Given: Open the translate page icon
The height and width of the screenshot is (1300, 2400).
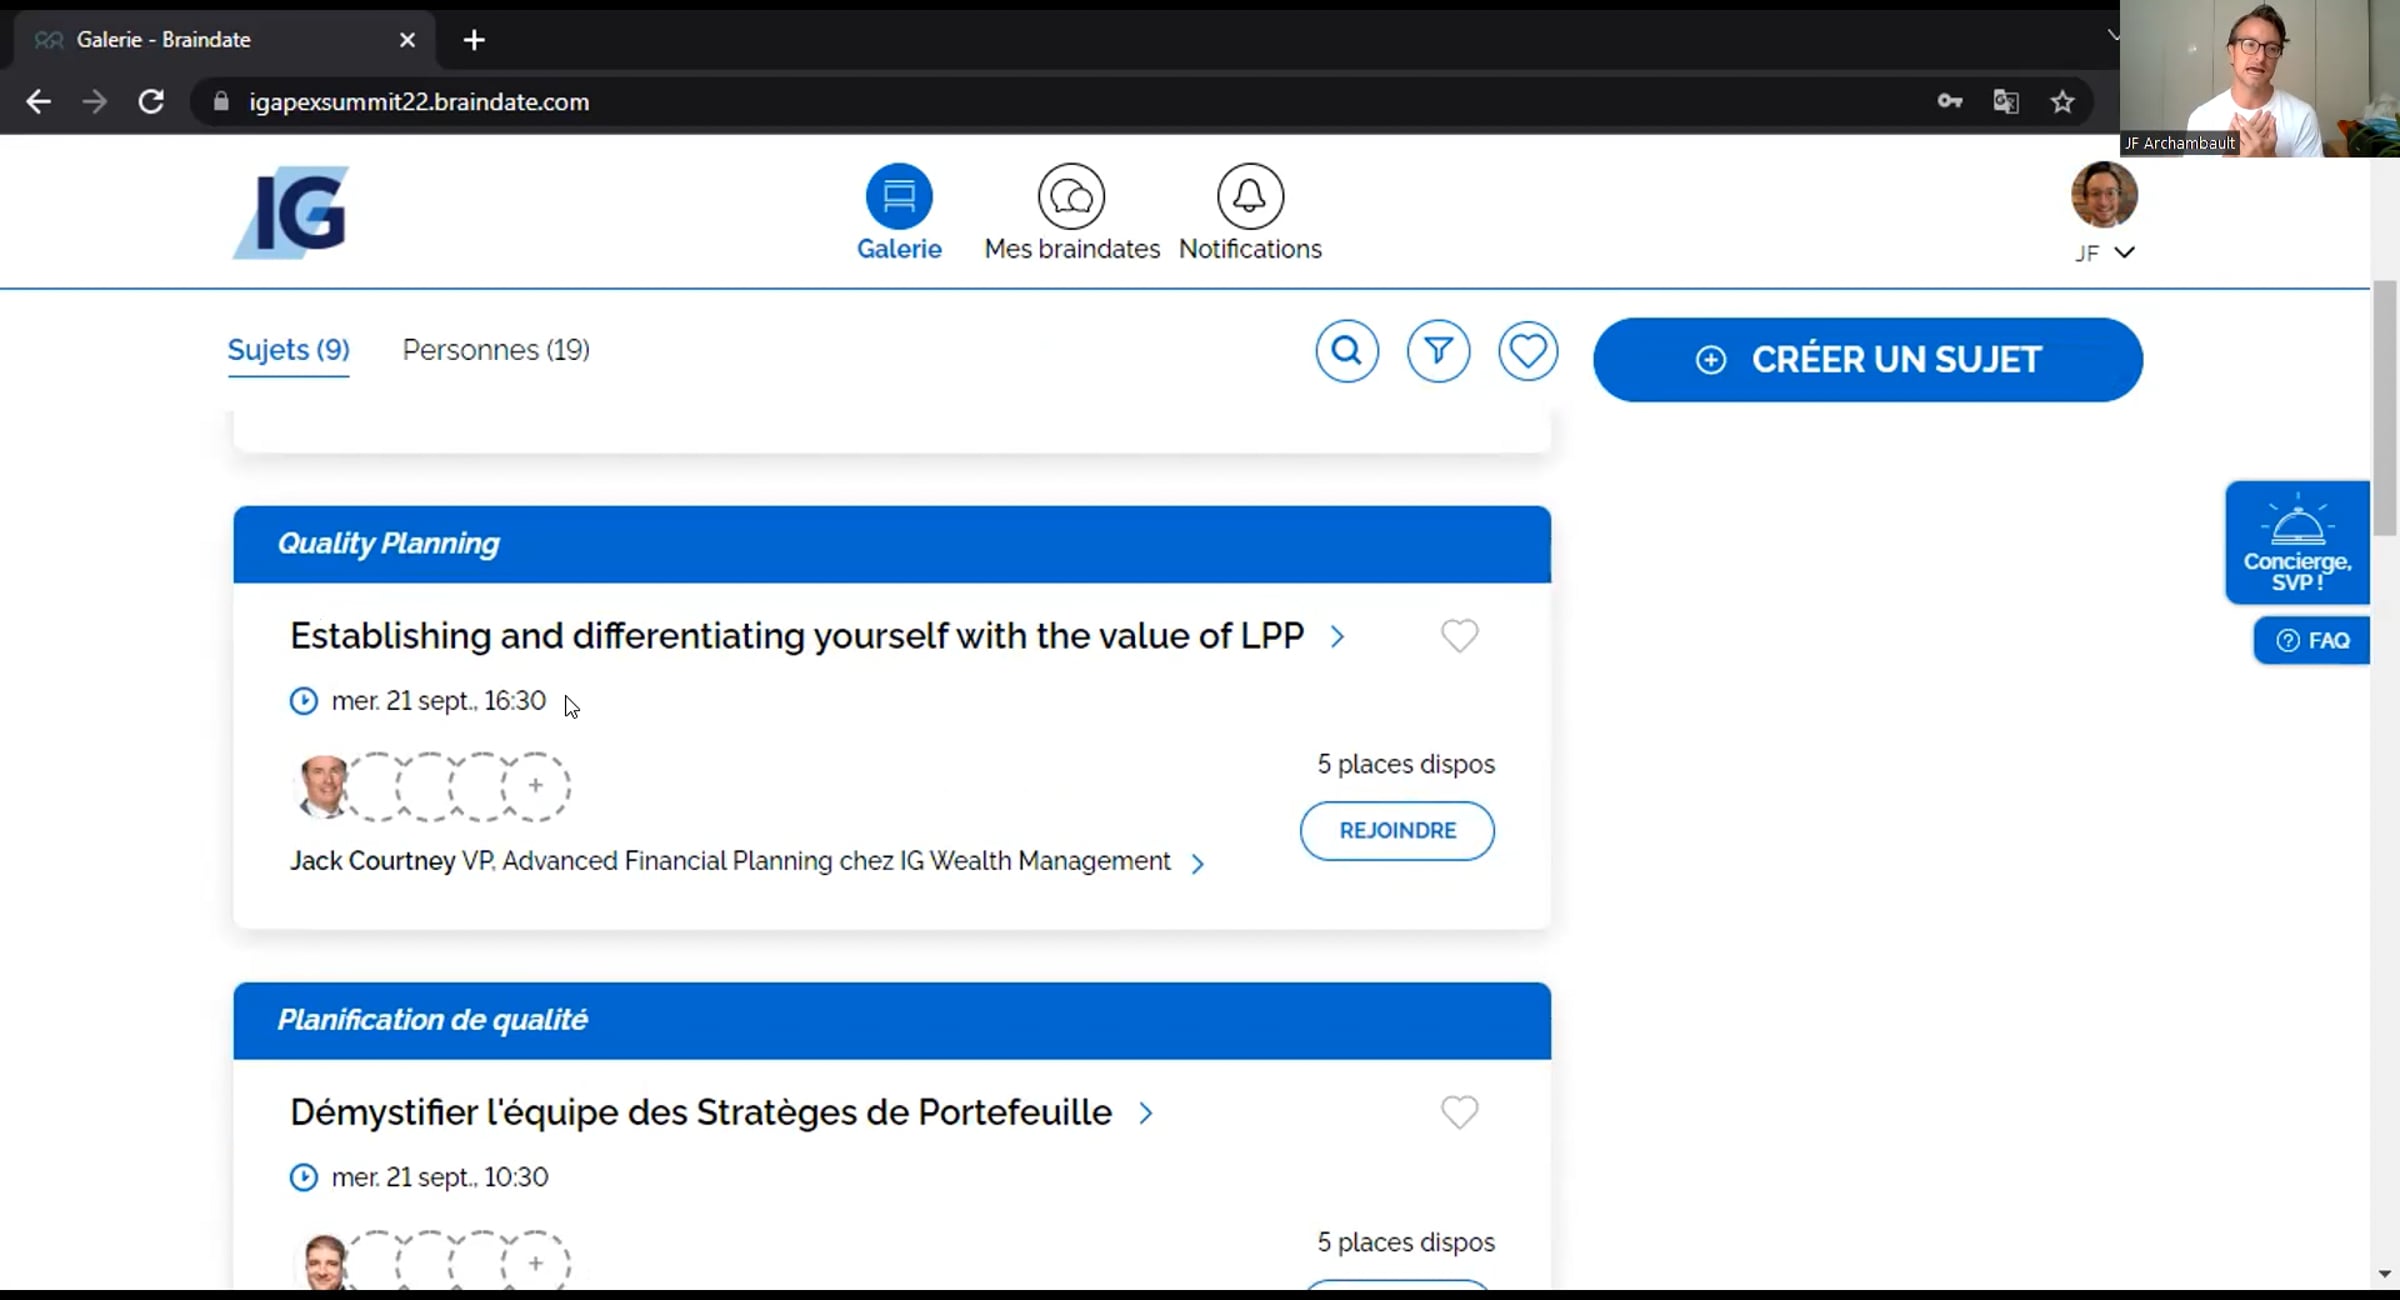Looking at the screenshot, I should [x=2006, y=102].
